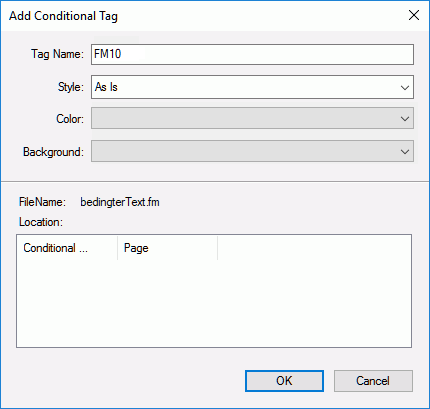Click the Background dropdown chevron arrow
Screen dimensions: 430x409
[405, 152]
